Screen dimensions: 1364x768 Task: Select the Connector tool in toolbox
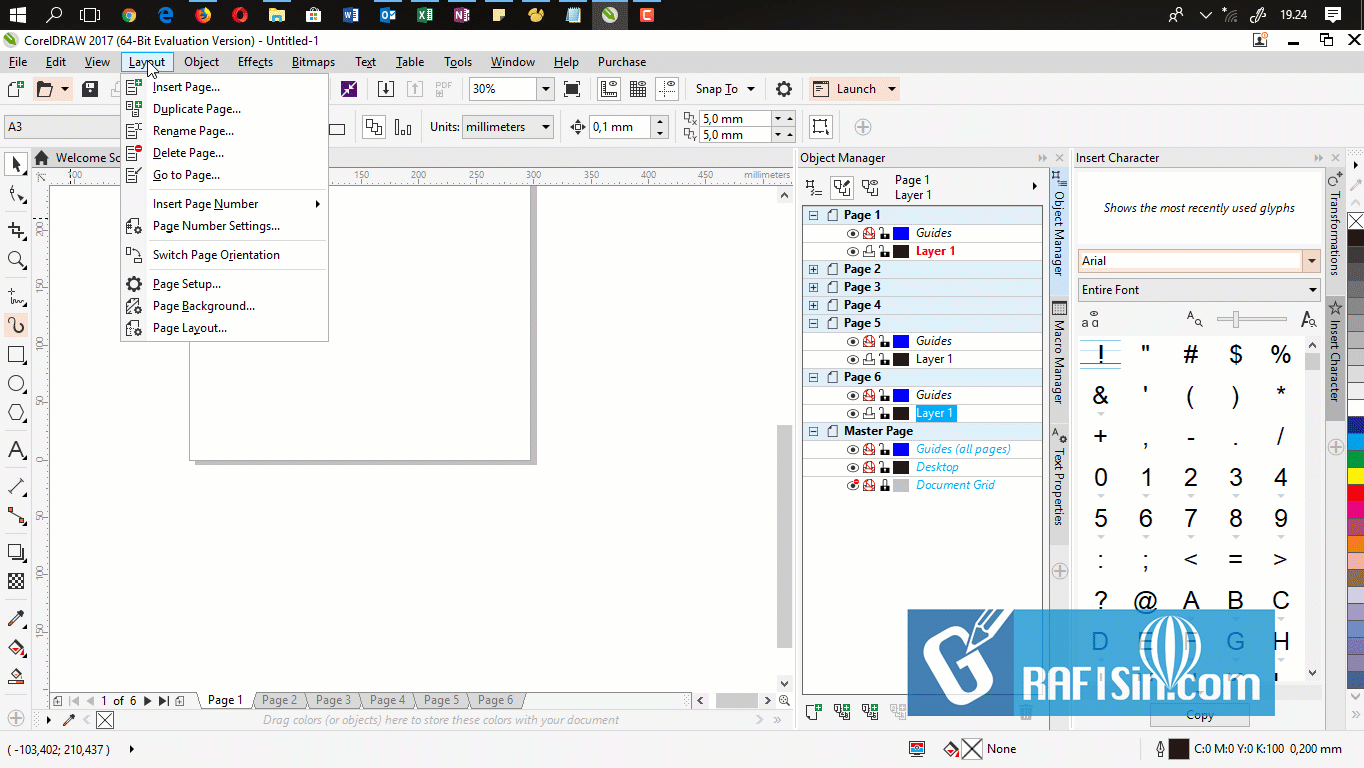[x=16, y=516]
